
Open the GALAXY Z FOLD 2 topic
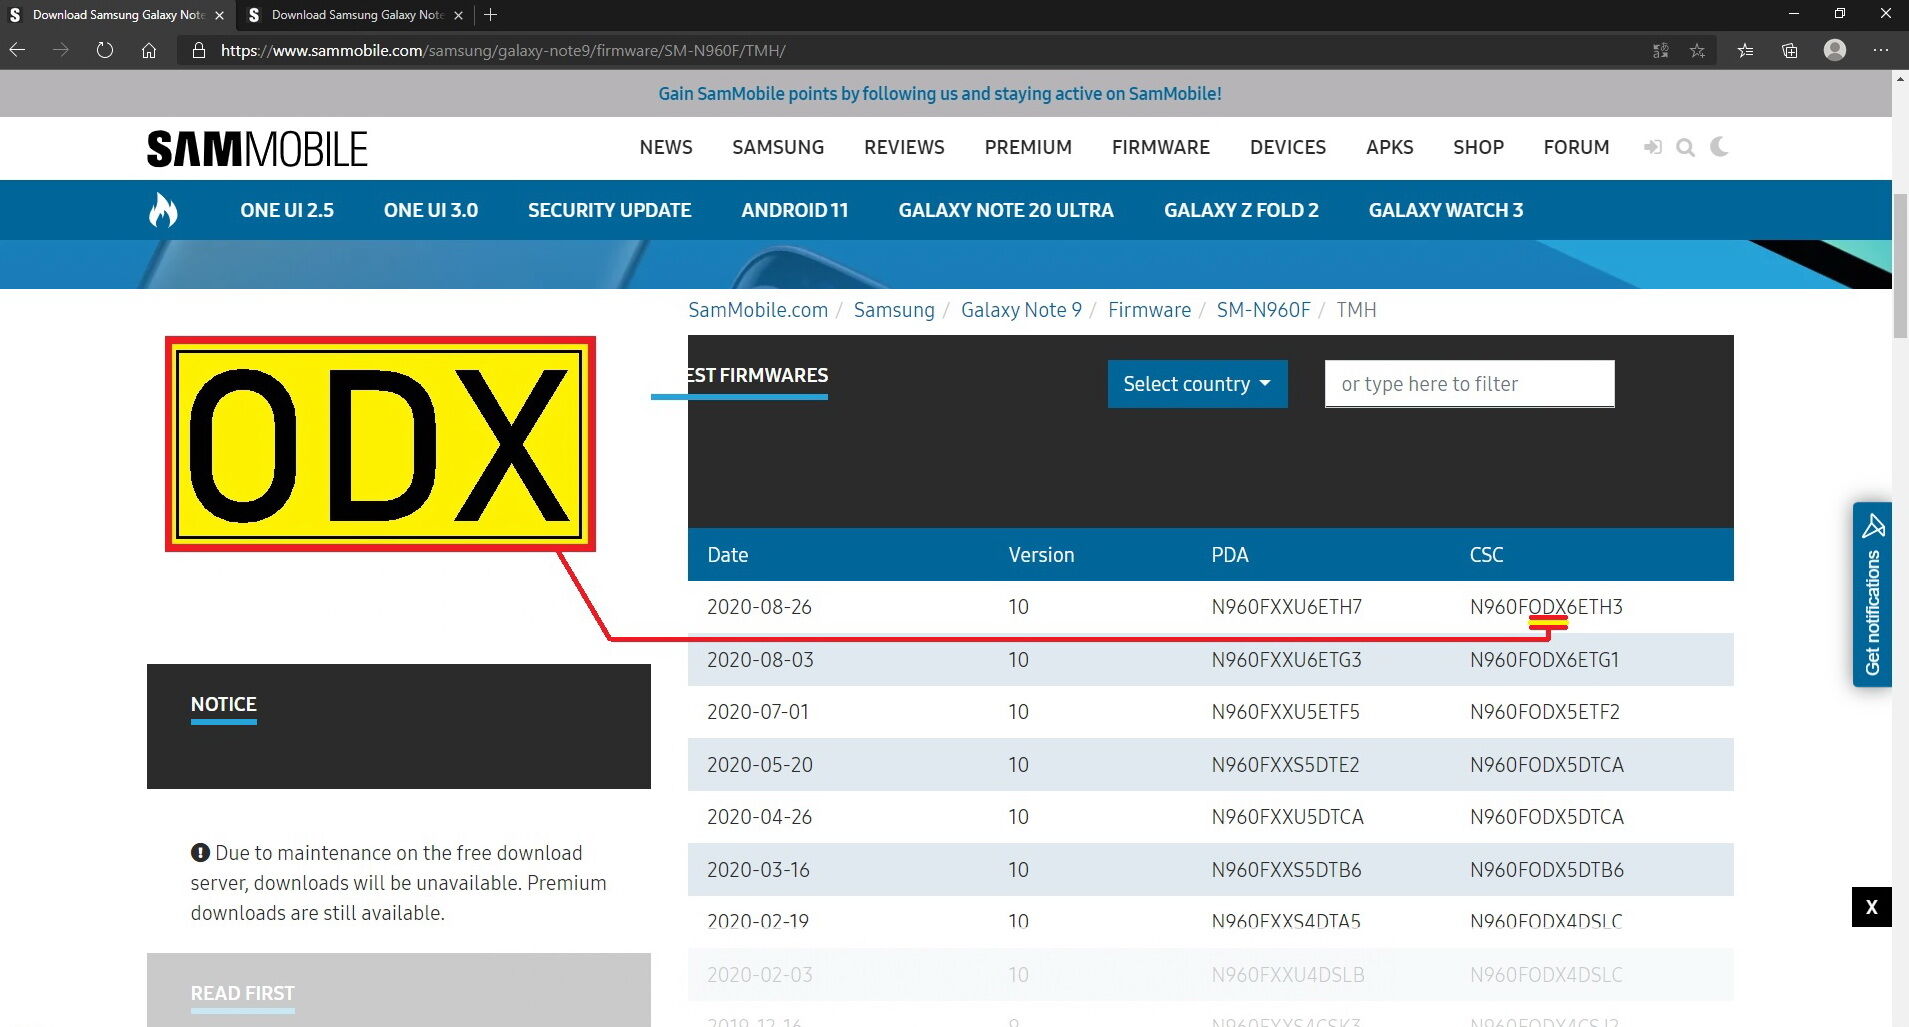tap(1241, 210)
